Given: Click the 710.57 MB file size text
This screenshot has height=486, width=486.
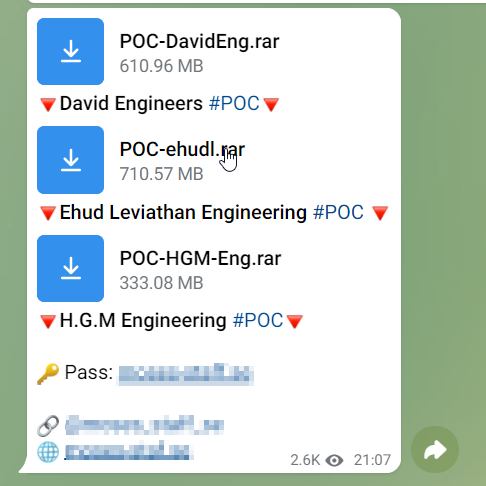Looking at the screenshot, I should tap(161, 174).
